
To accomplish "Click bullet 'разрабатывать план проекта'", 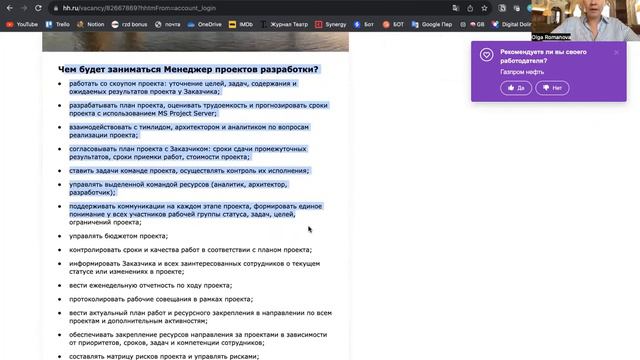I will click(198, 109).
